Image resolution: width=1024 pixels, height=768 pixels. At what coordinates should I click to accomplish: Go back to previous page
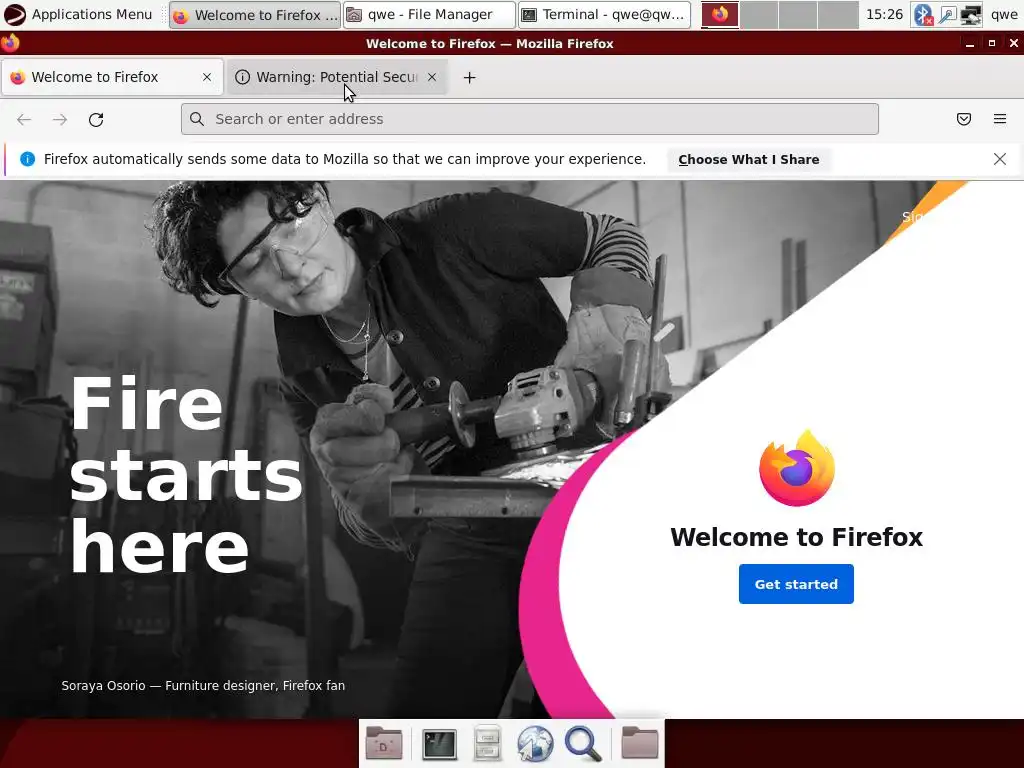click(24, 120)
